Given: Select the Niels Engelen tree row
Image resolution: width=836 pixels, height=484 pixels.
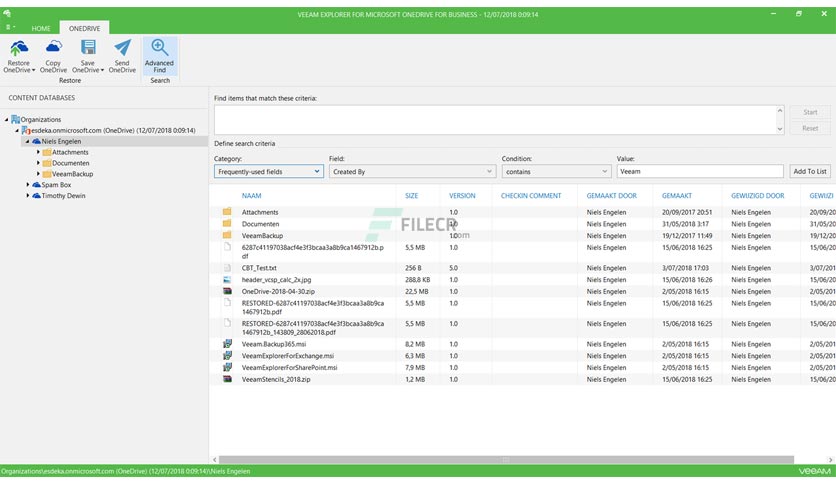Looking at the screenshot, I should point(104,141).
